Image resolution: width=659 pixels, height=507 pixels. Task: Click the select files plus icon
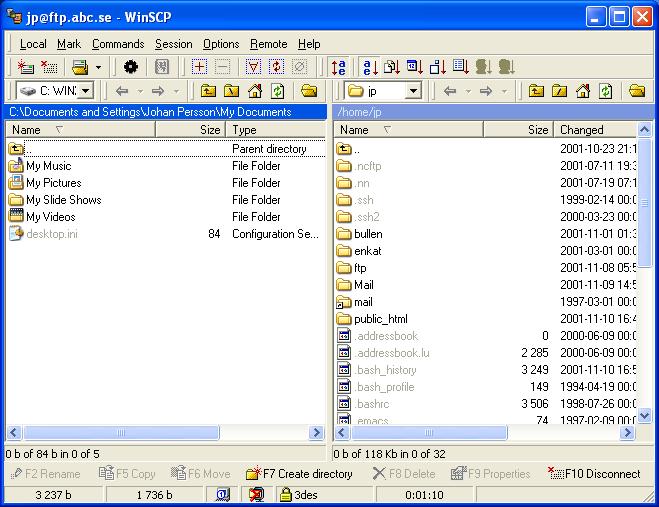[199, 67]
